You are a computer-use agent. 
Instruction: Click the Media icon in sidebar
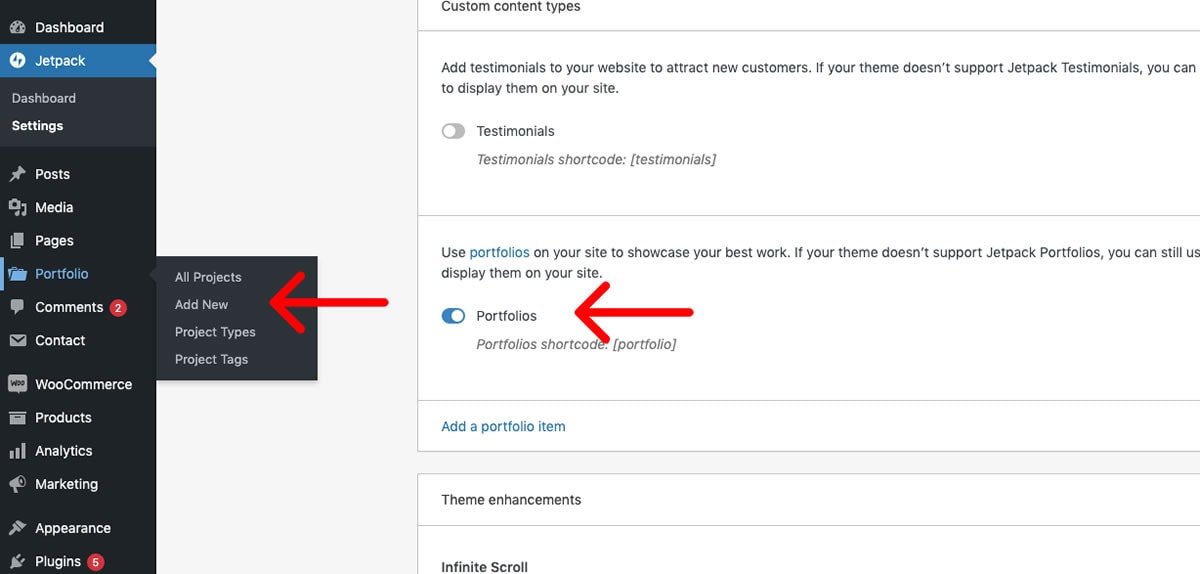[x=17, y=207]
